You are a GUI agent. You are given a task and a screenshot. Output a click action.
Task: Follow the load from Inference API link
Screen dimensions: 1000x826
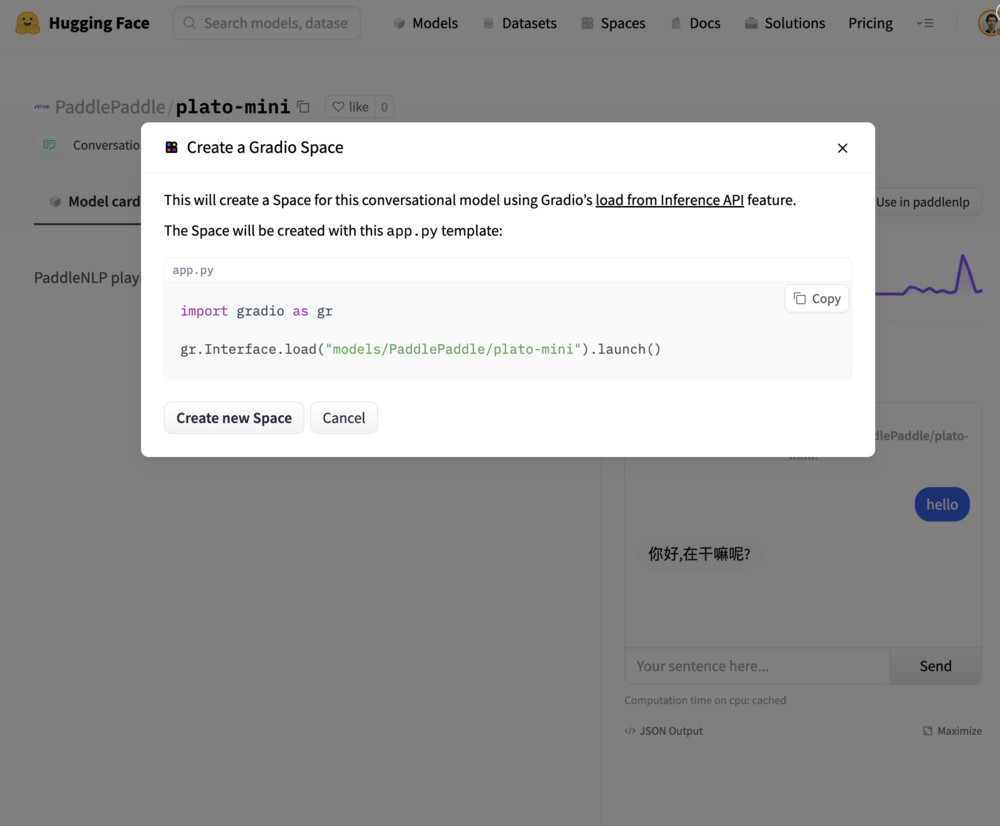[x=669, y=200]
